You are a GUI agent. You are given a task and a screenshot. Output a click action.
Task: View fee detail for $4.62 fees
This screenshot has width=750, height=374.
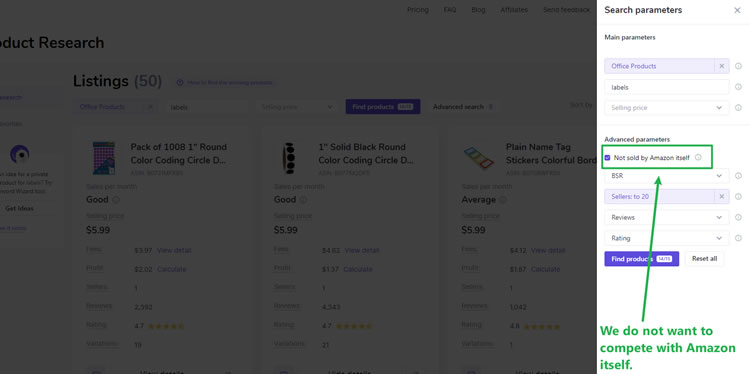[x=362, y=250]
